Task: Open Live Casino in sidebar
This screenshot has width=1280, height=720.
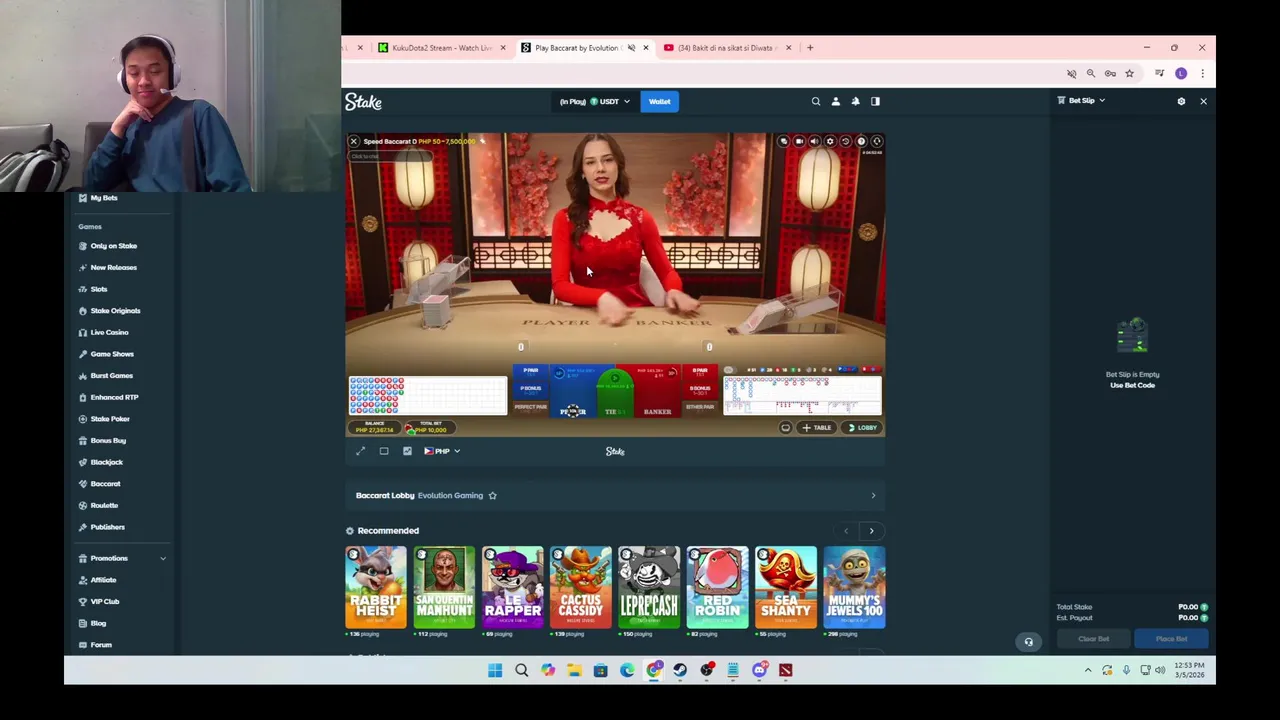Action: click(109, 332)
